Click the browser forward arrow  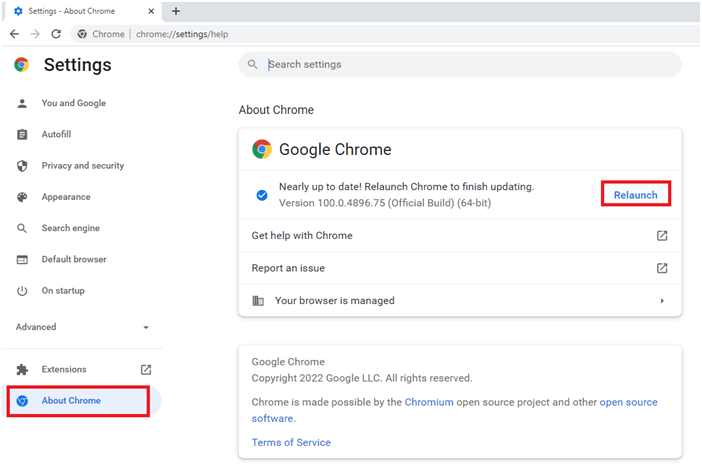(35, 34)
